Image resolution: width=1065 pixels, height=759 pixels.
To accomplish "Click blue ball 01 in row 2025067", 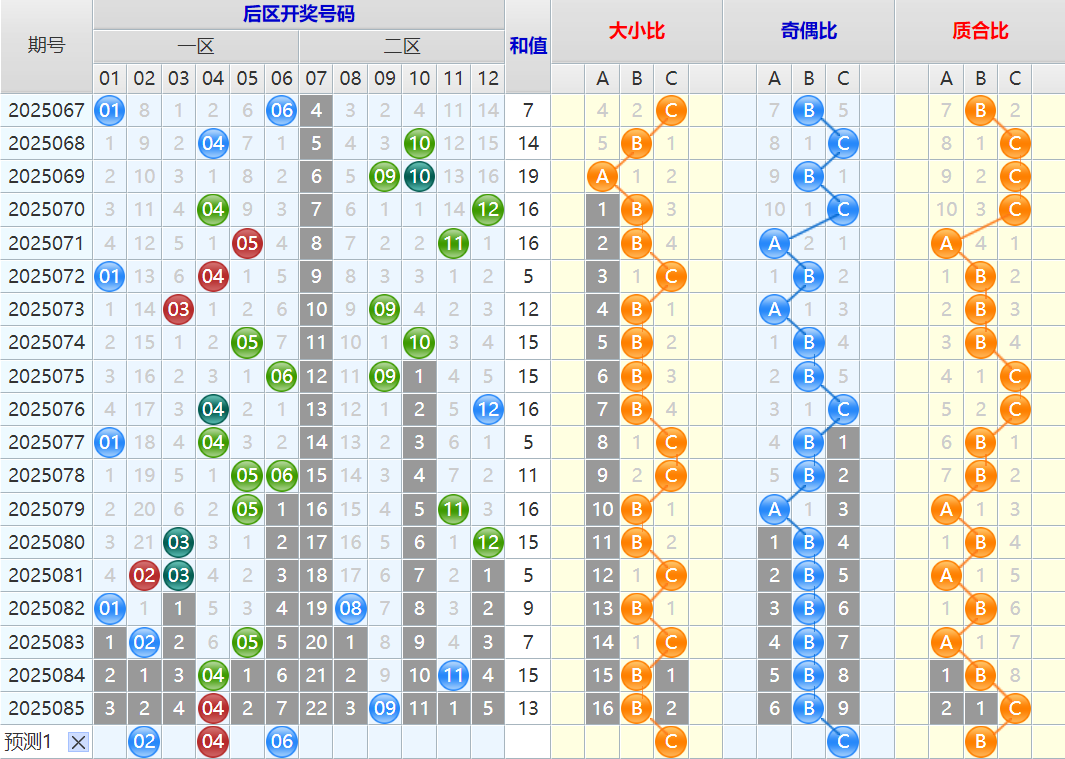I will (x=109, y=110).
